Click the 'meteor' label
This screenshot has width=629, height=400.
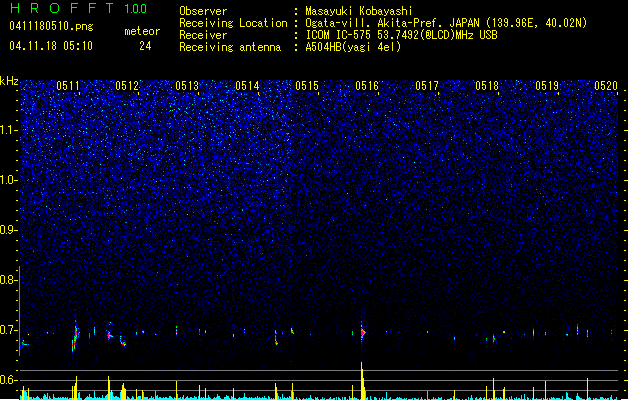(142, 31)
